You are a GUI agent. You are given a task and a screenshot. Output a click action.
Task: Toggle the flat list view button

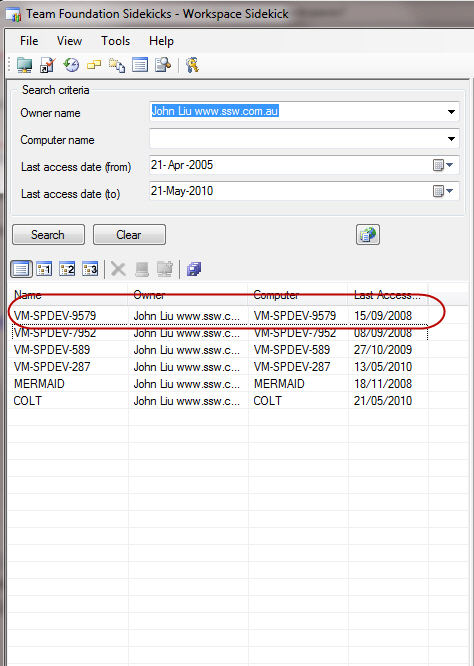pos(21,269)
